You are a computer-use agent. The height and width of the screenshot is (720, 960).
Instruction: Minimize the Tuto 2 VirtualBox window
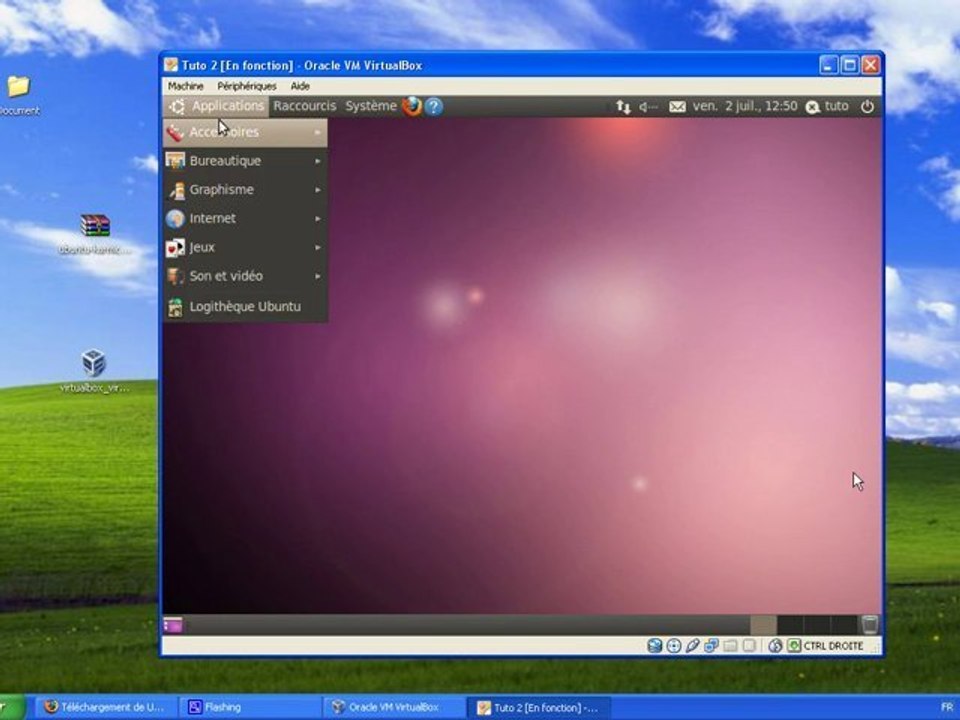[828, 65]
